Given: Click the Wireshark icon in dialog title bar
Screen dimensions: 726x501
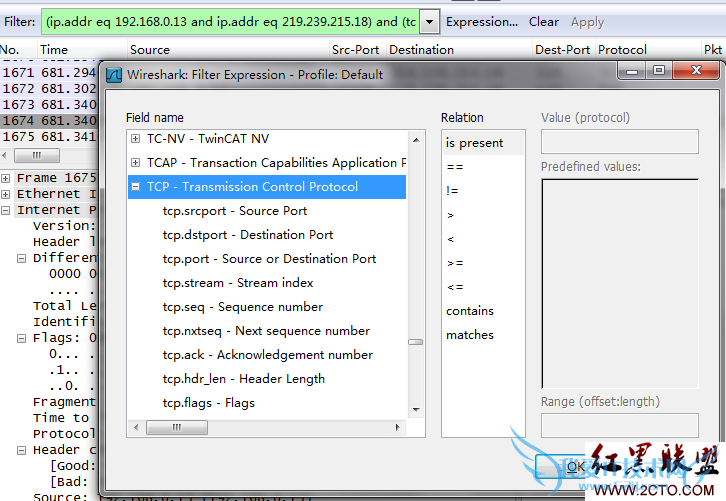Looking at the screenshot, I should [114, 75].
